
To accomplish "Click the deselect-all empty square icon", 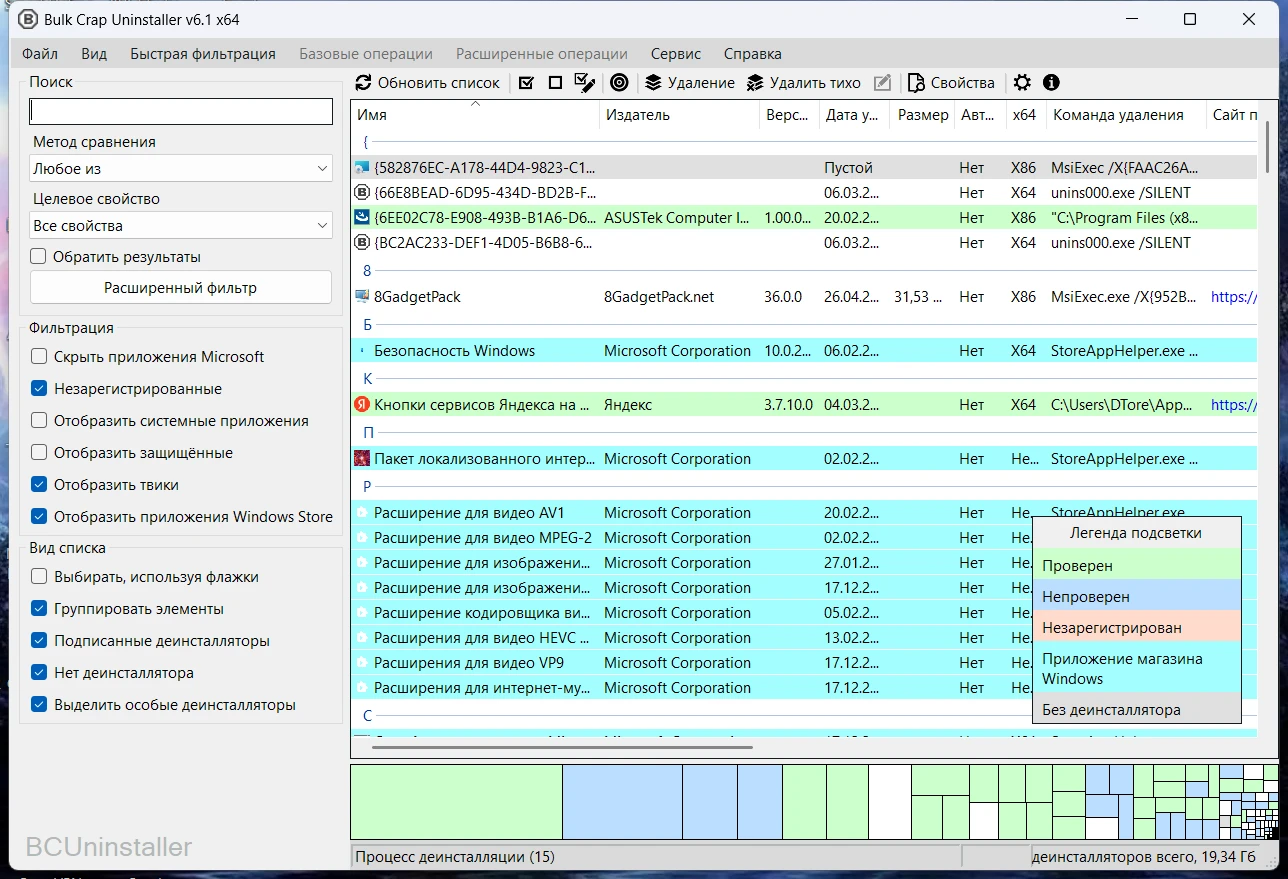I will pyautogui.click(x=555, y=83).
